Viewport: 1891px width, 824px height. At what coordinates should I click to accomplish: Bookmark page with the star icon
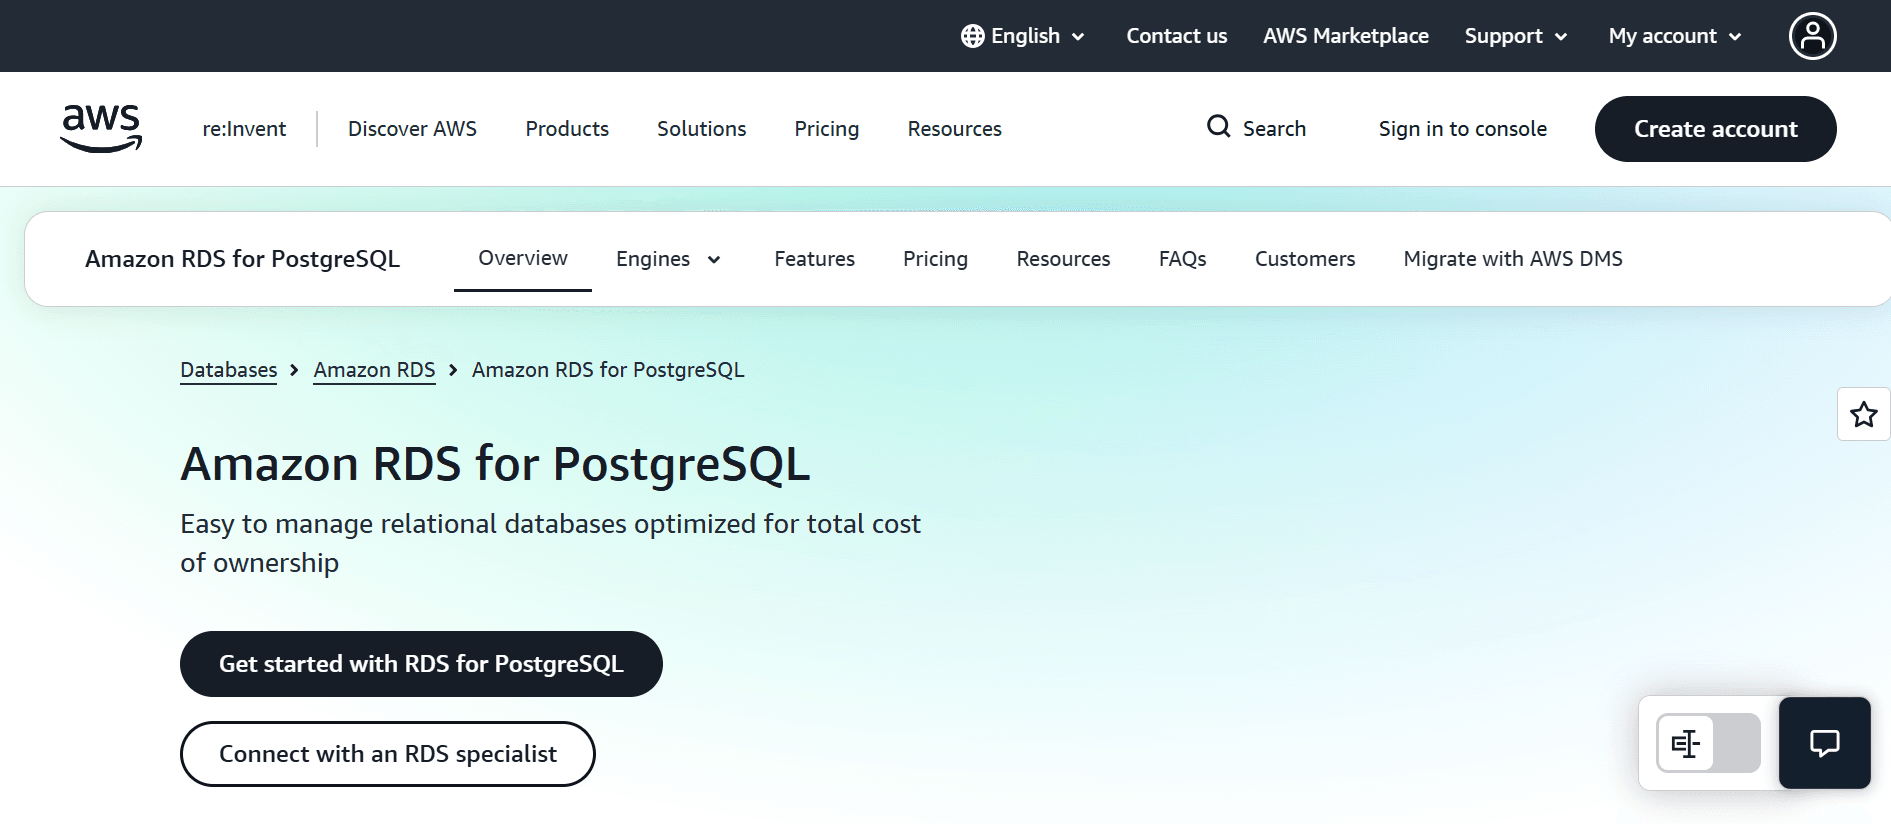coord(1863,414)
